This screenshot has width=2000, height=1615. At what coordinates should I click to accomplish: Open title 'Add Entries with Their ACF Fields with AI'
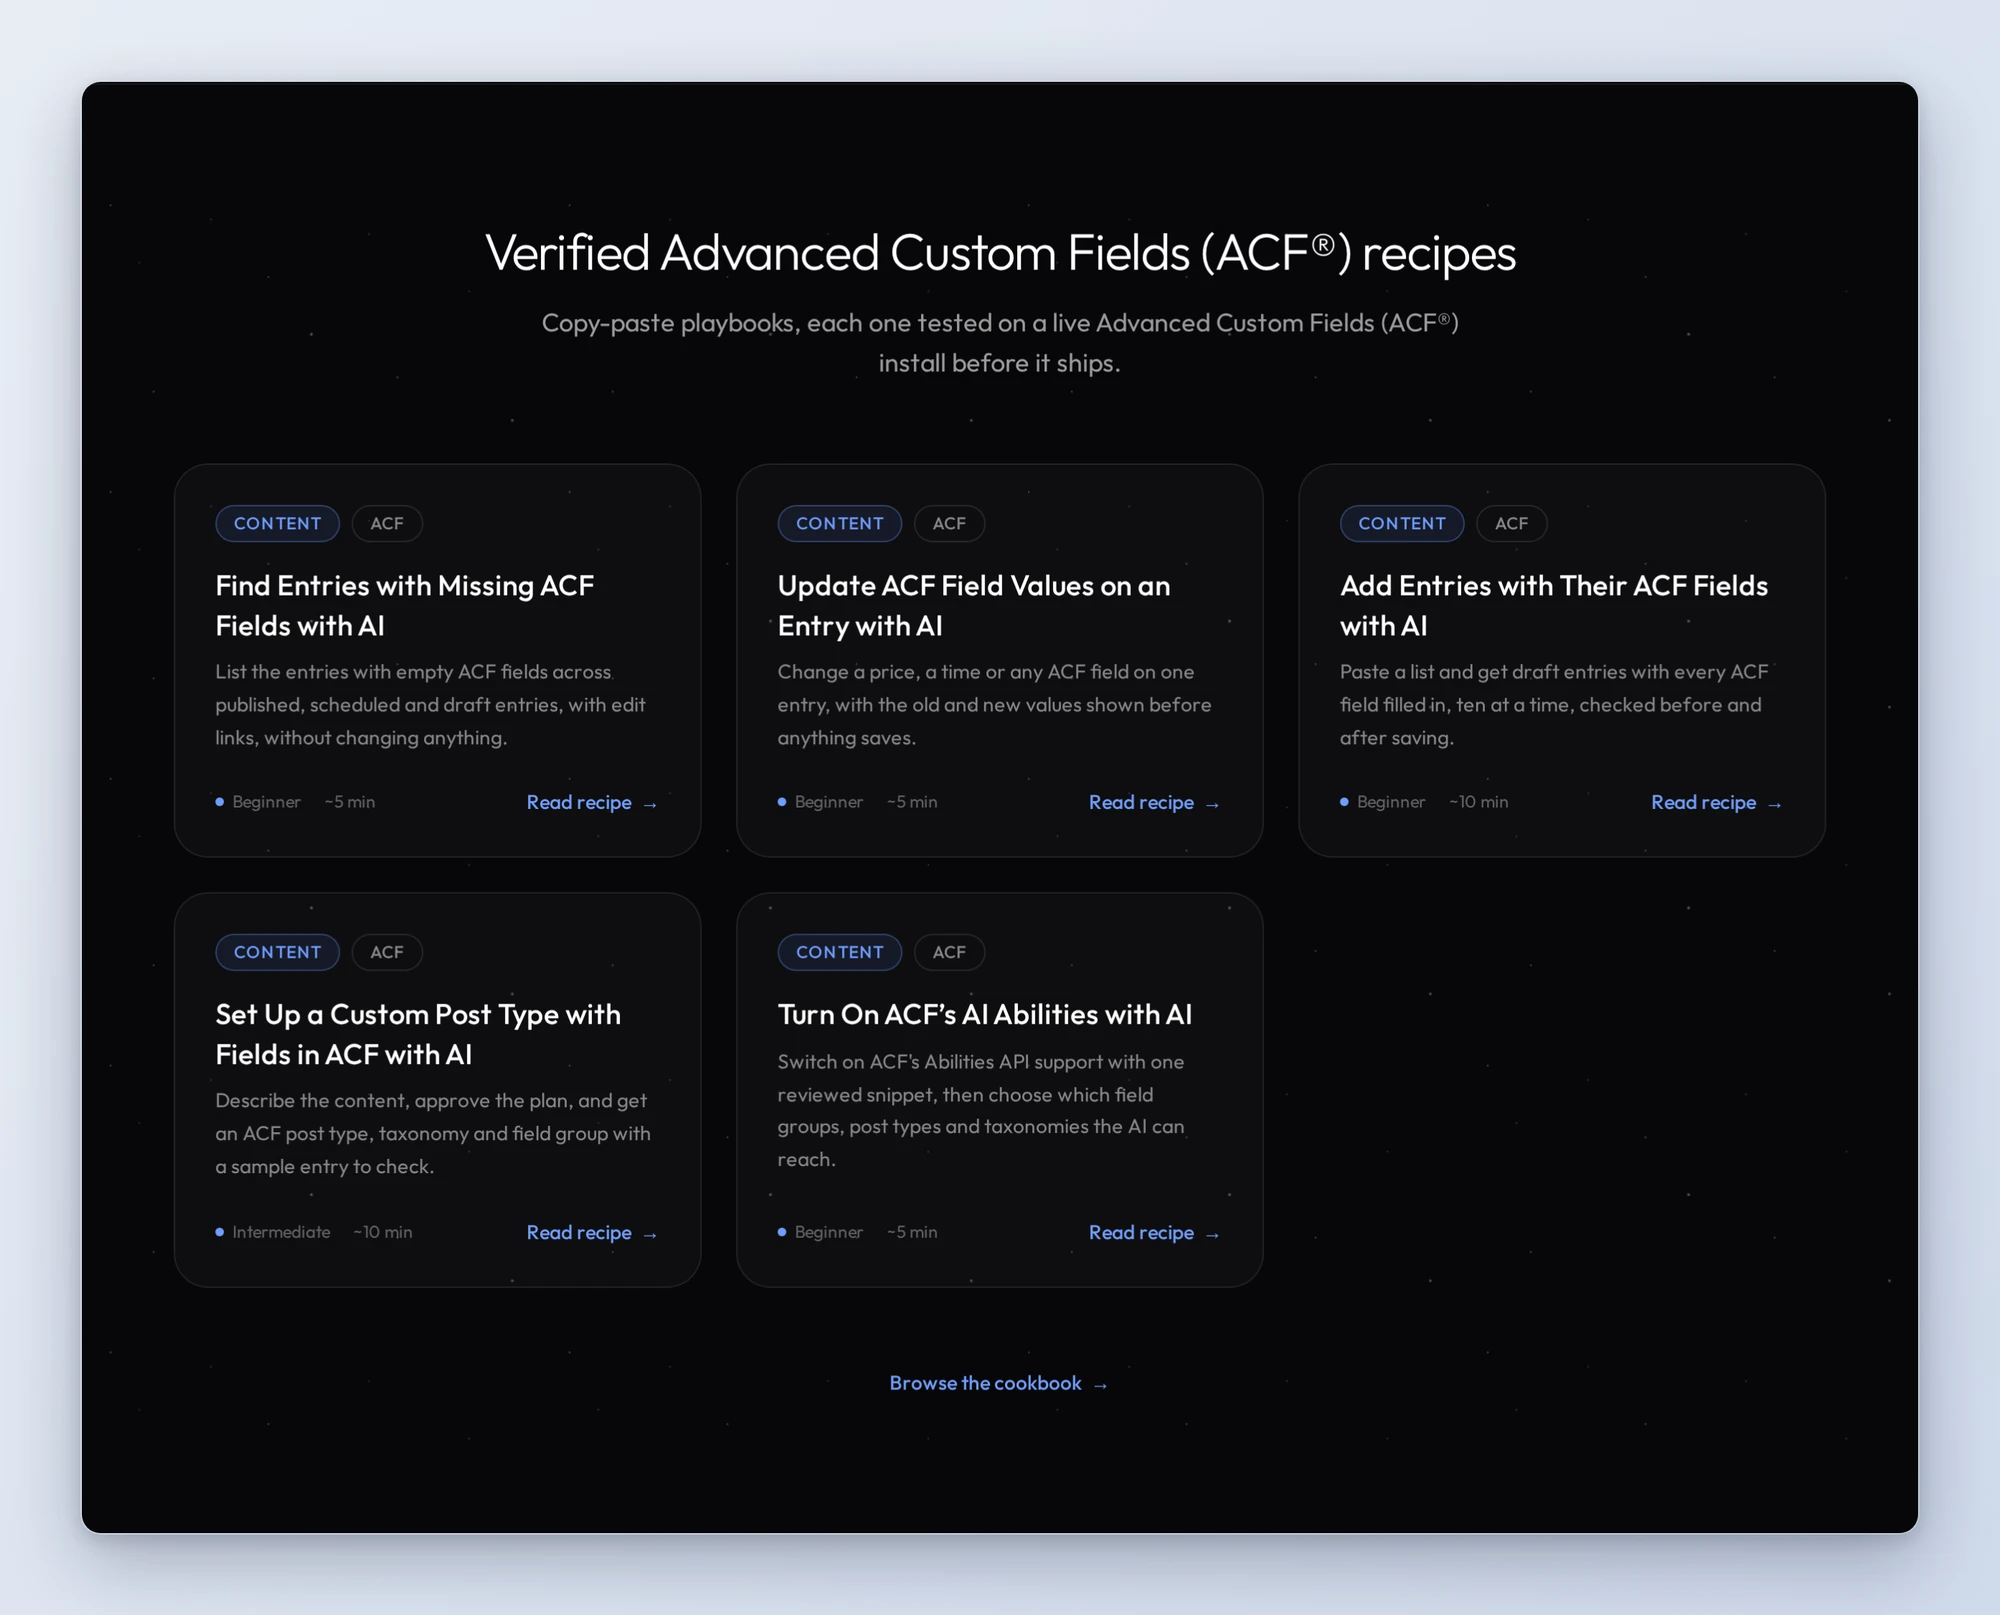1554,605
